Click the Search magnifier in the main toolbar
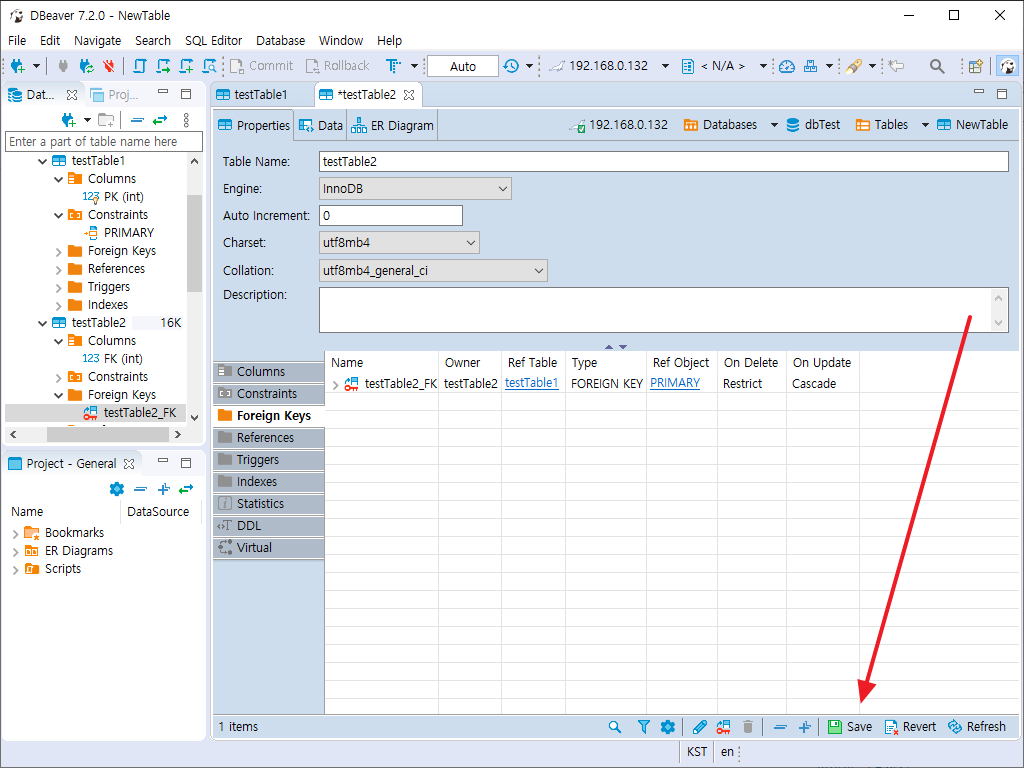 (x=937, y=66)
